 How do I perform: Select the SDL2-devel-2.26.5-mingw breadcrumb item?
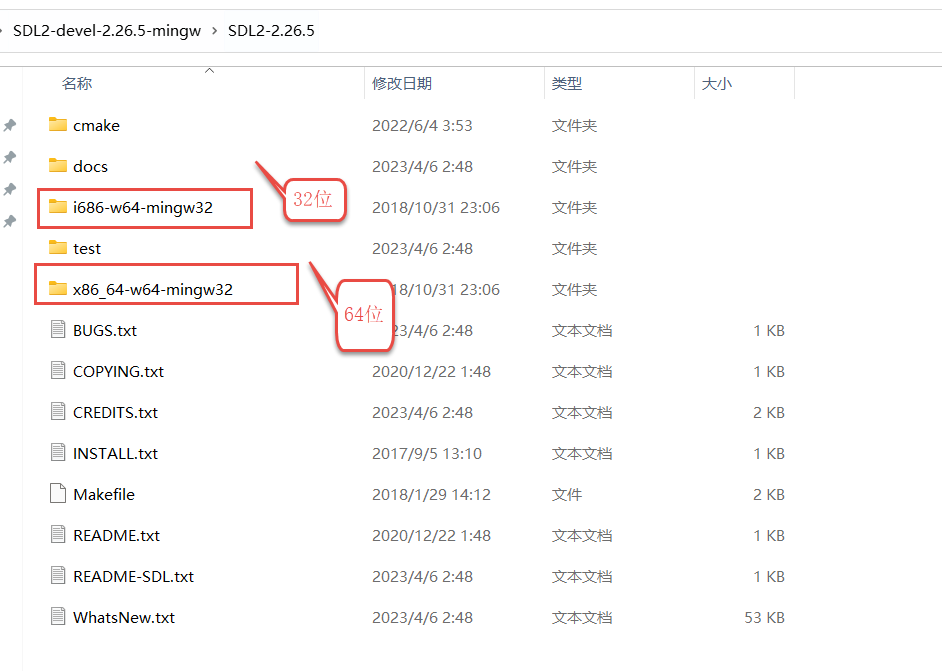click(x=107, y=31)
